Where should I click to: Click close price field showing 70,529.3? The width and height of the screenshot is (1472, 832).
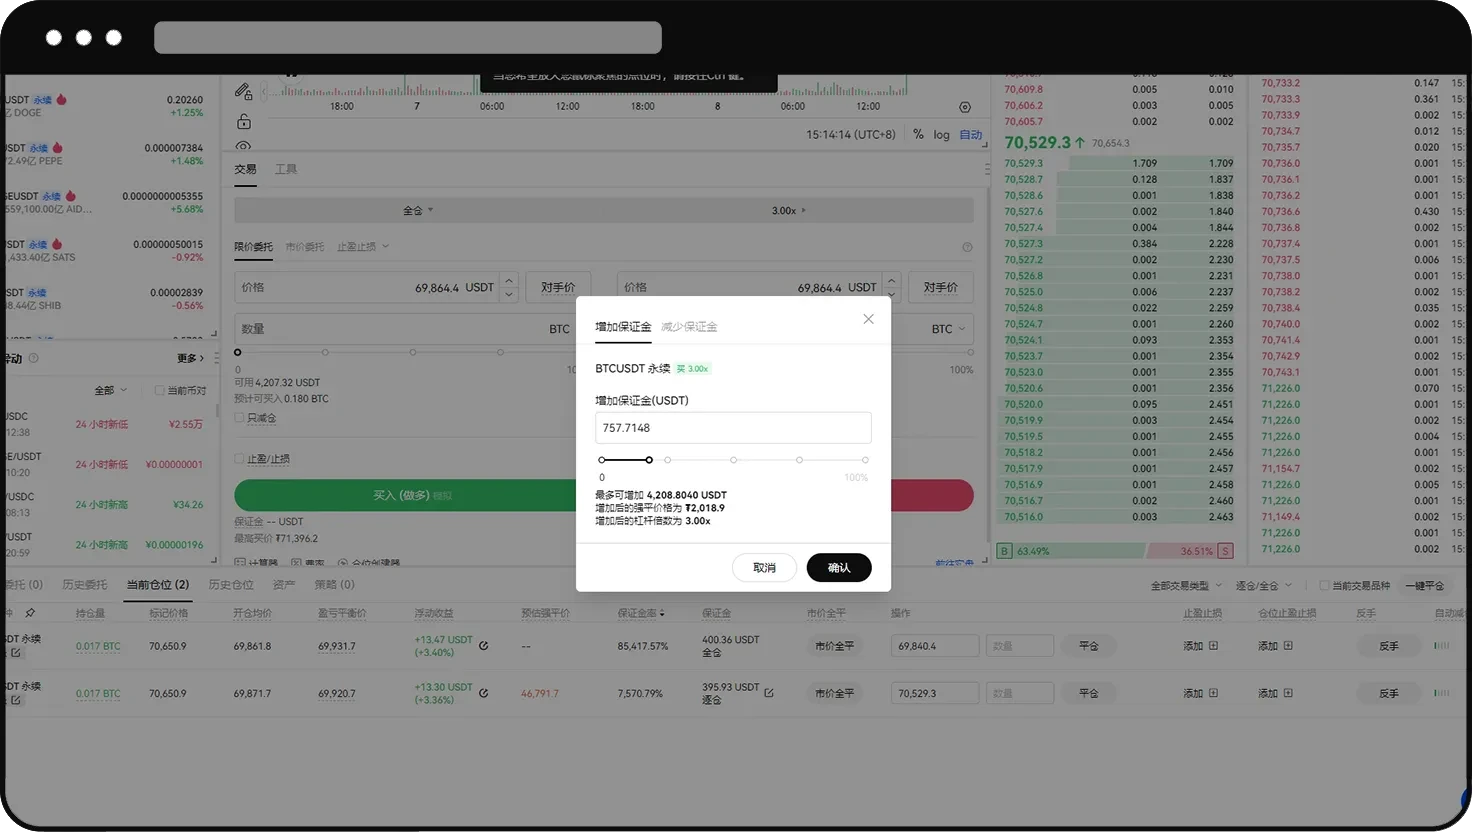pos(935,693)
